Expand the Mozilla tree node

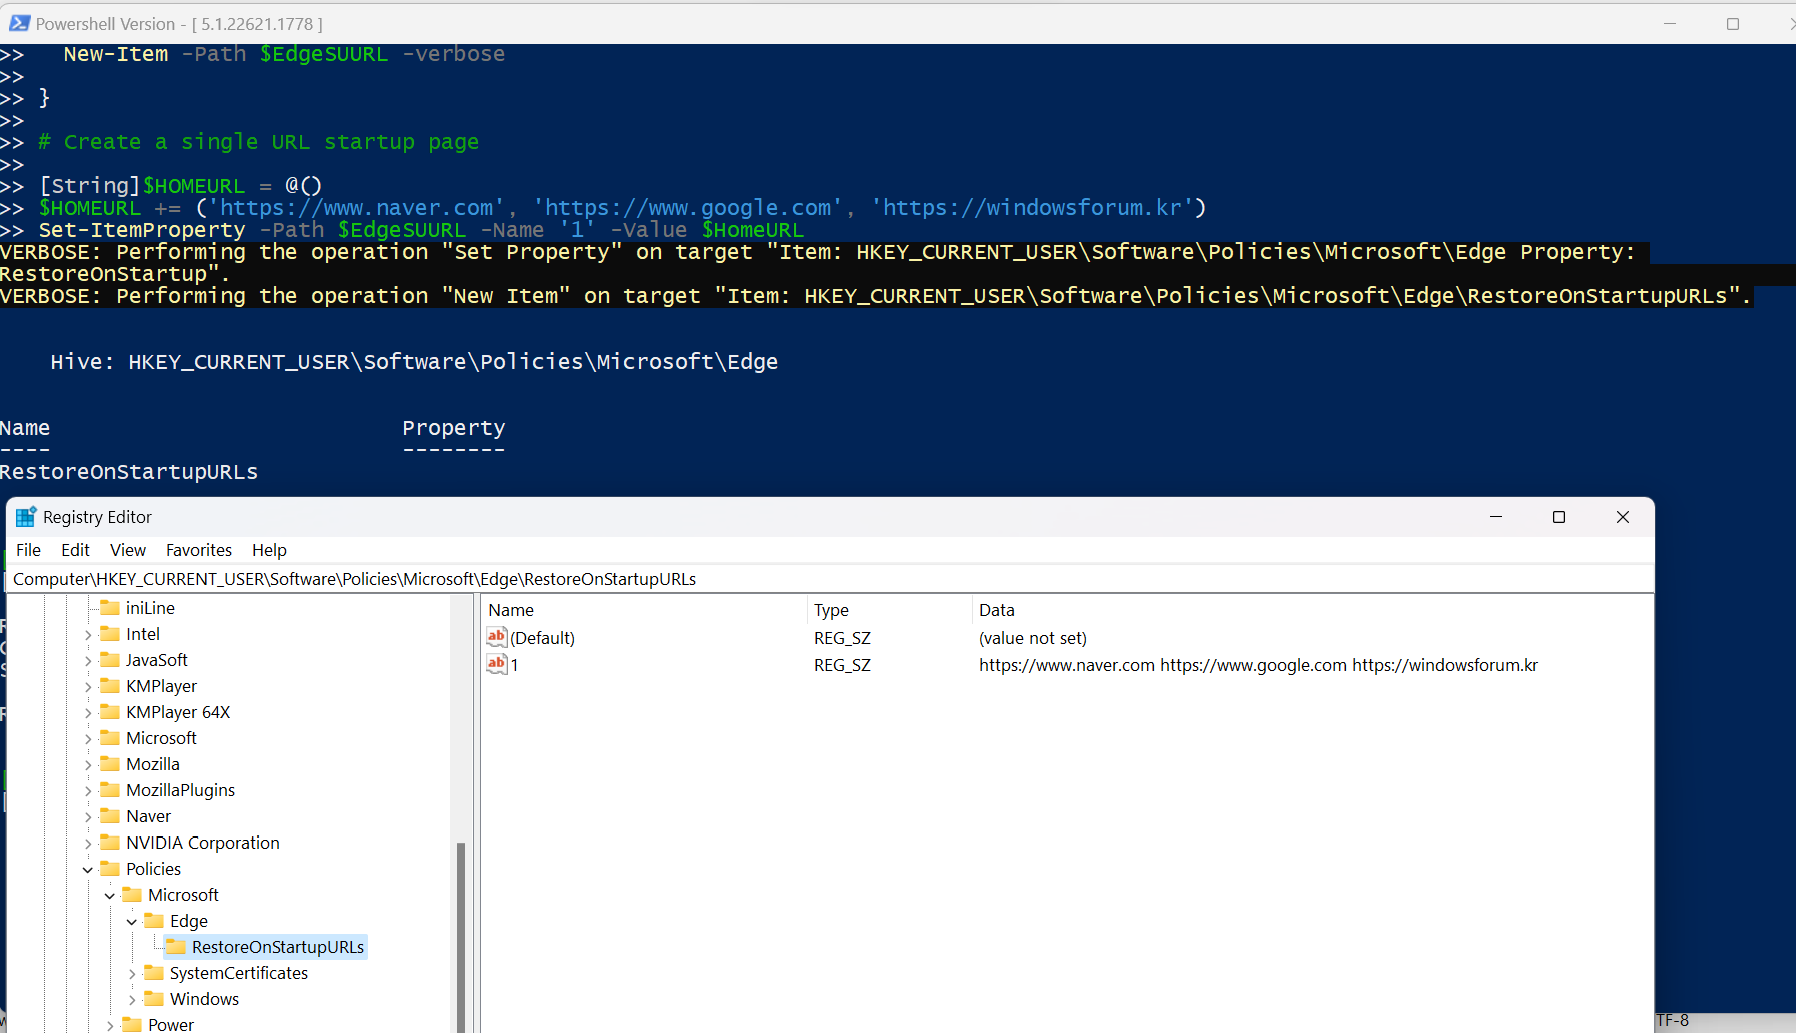point(88,765)
